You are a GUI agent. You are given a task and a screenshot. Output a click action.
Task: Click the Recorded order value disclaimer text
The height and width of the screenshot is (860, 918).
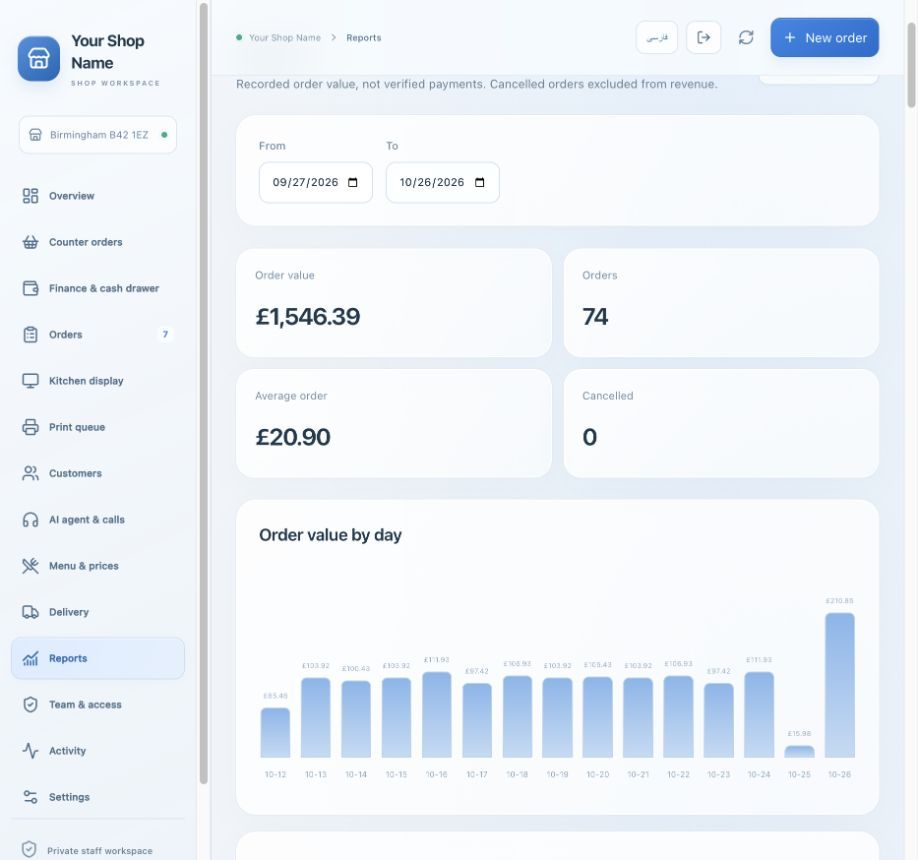477,84
